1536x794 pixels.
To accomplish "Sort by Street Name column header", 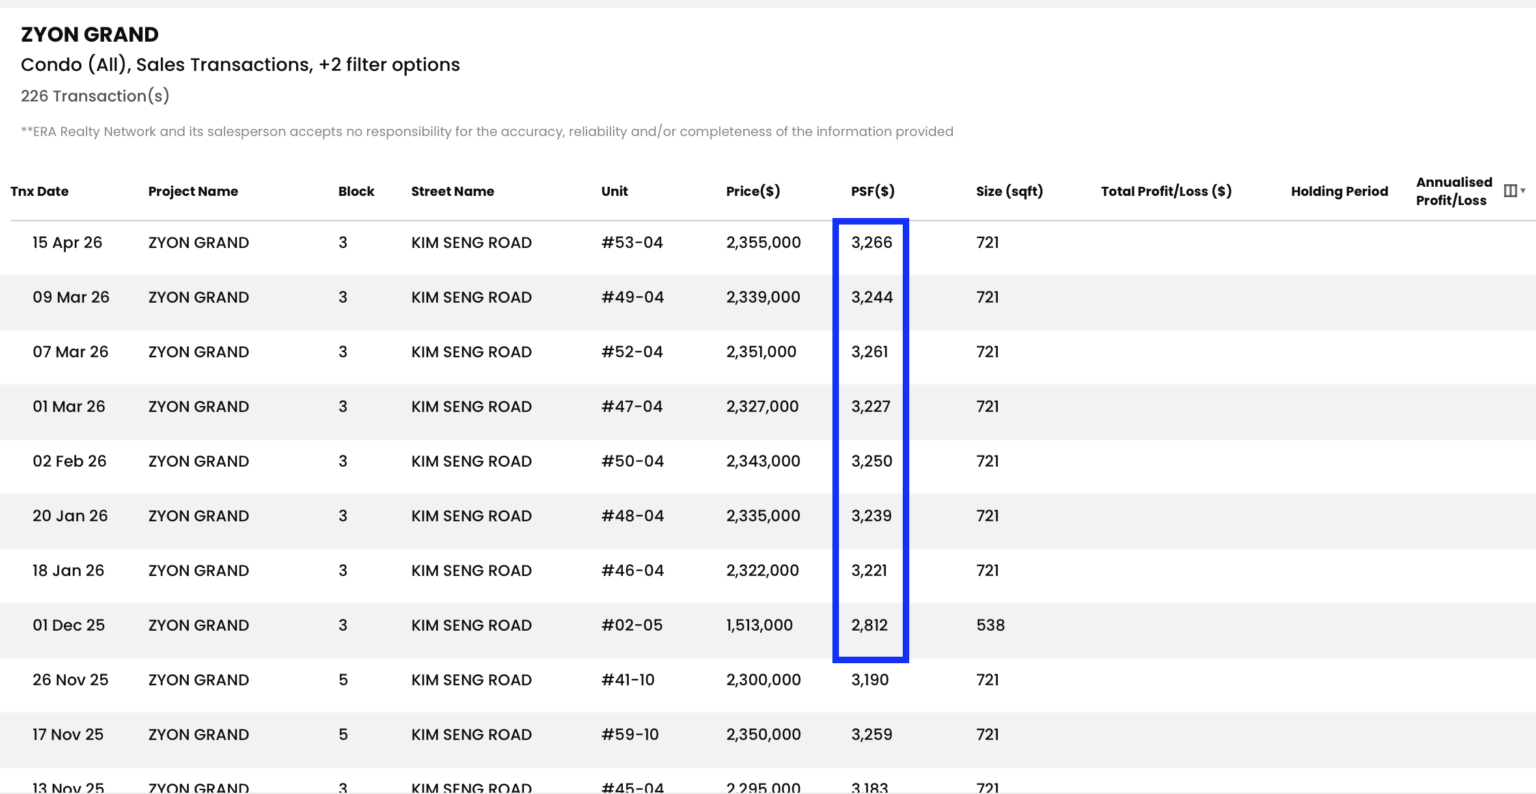I will (x=452, y=191).
